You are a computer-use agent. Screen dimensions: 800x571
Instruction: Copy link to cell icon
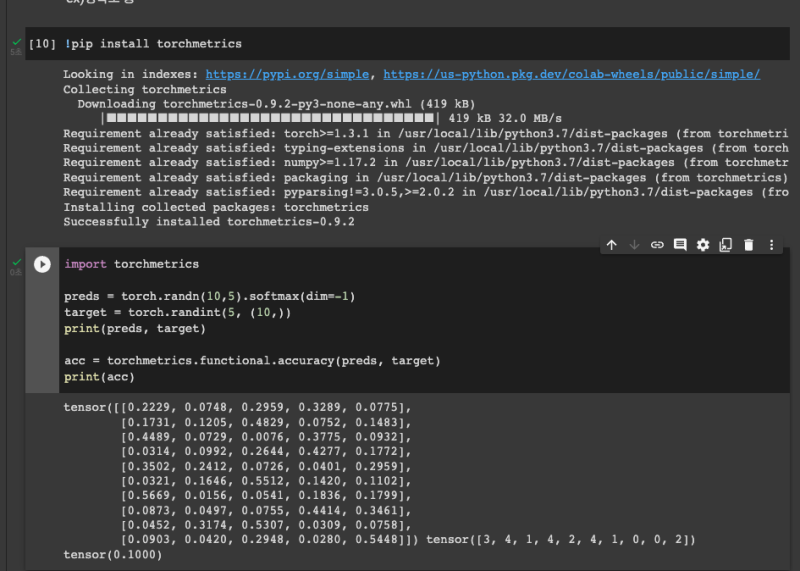pos(657,245)
